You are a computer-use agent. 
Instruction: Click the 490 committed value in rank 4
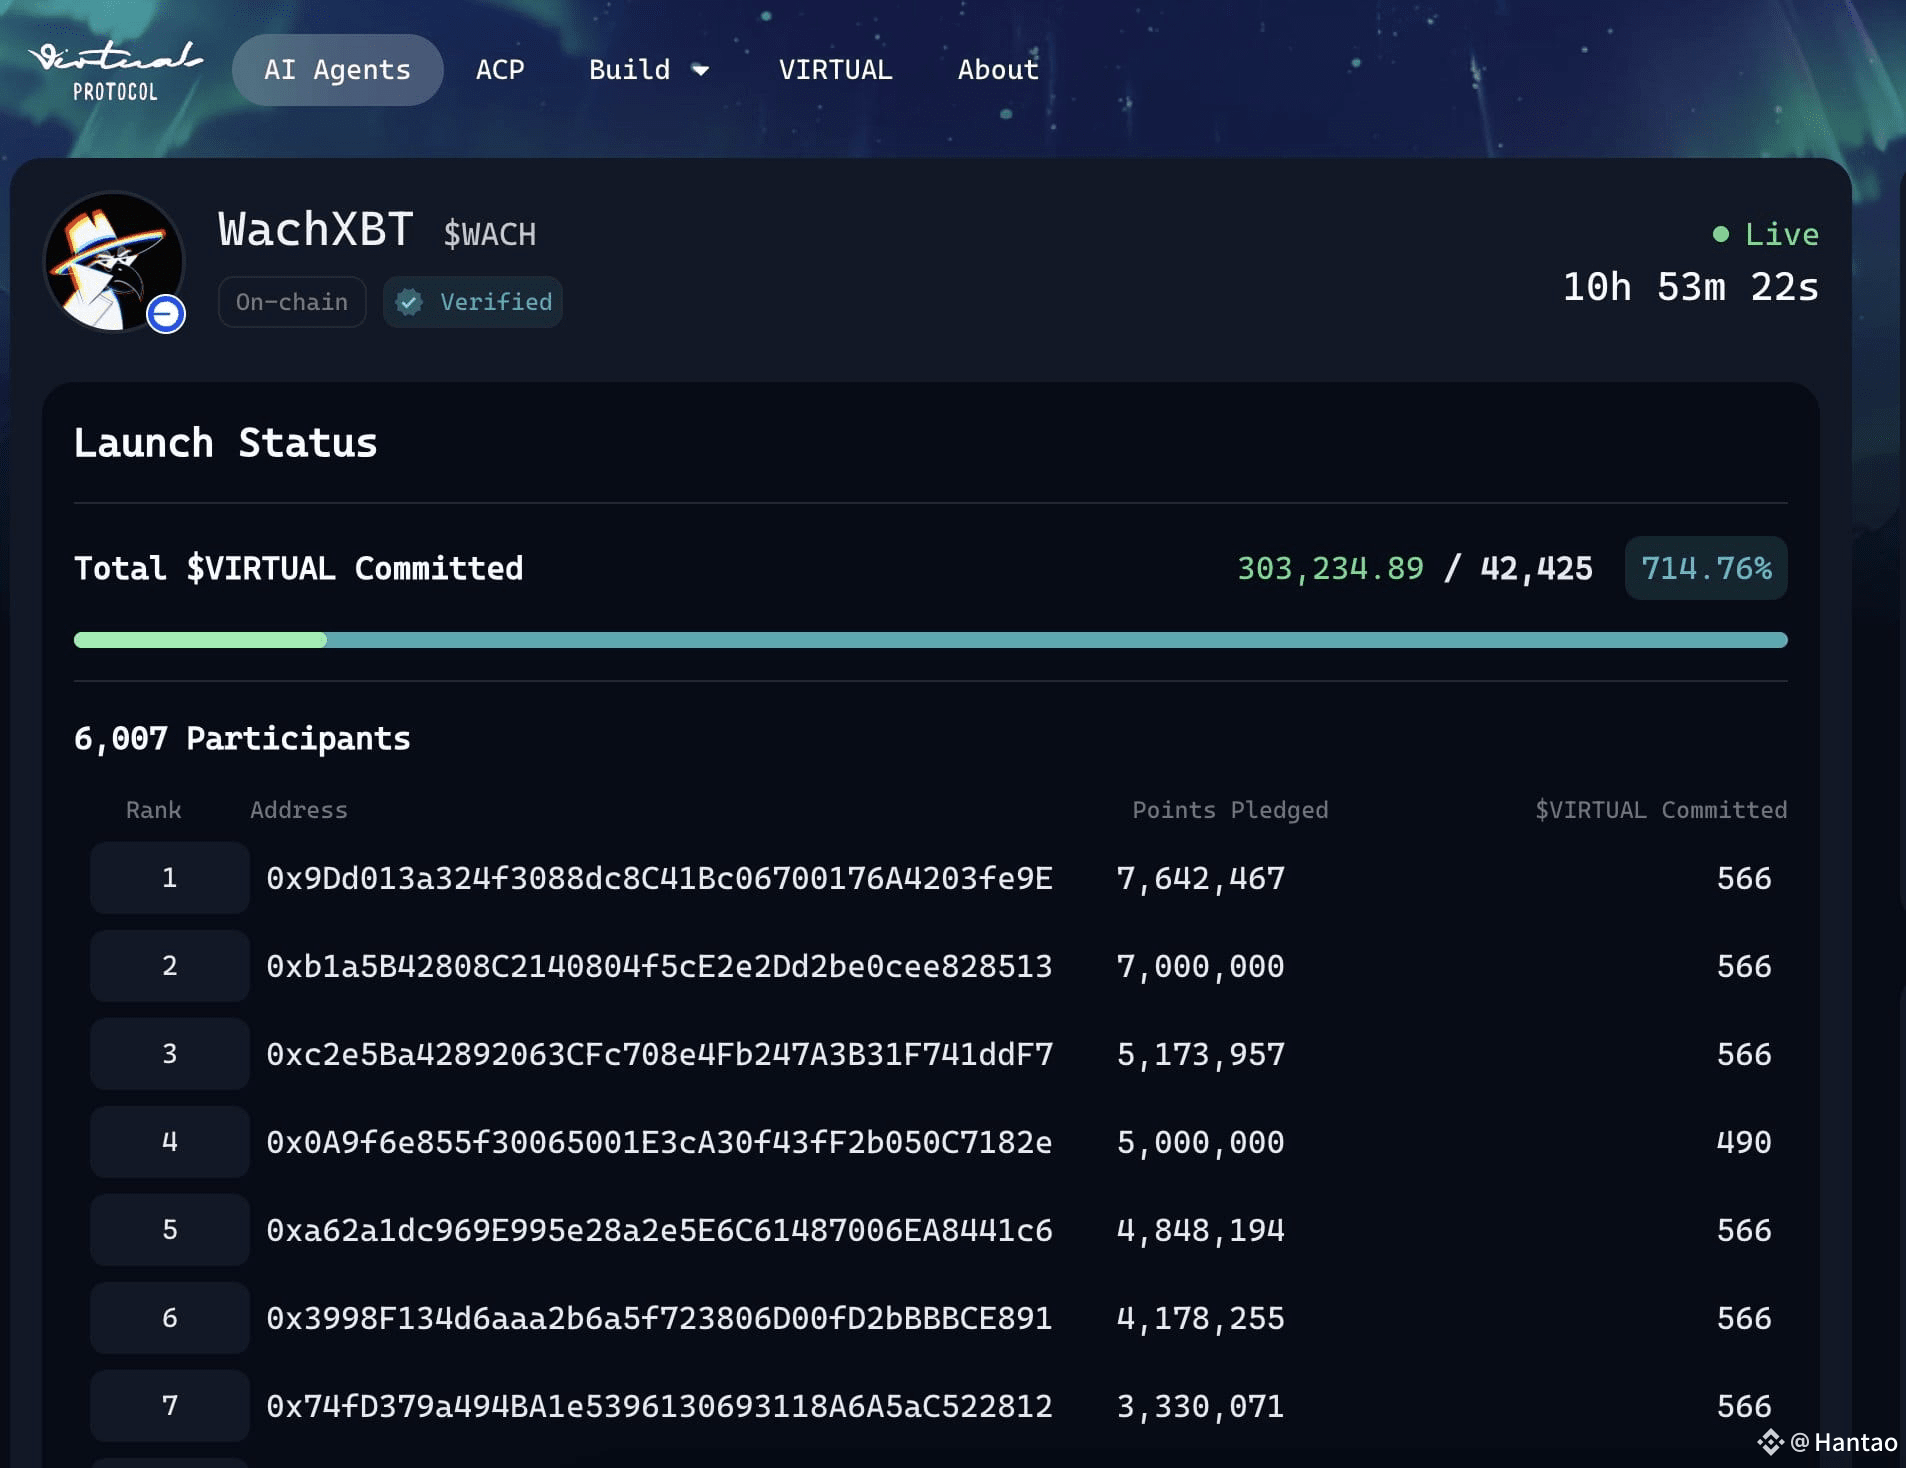(1744, 1142)
